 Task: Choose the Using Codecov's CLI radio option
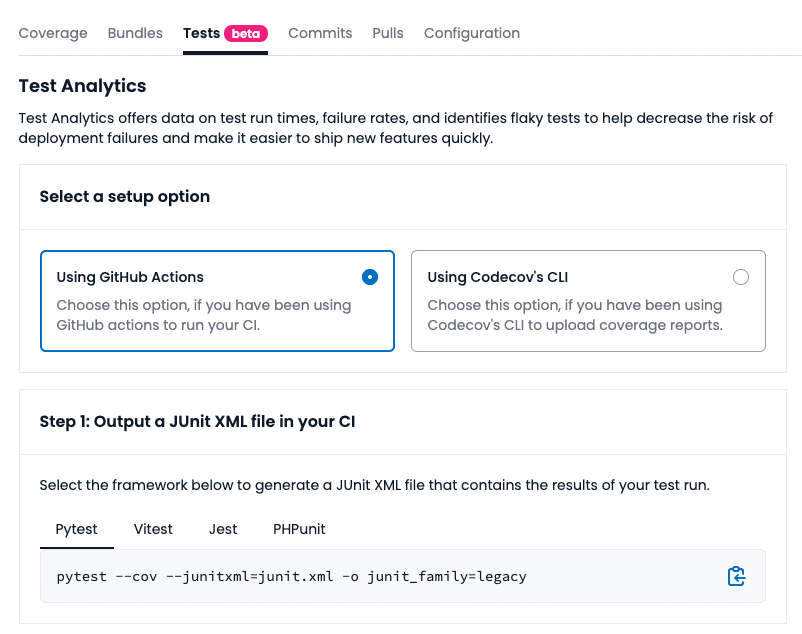tap(740, 277)
